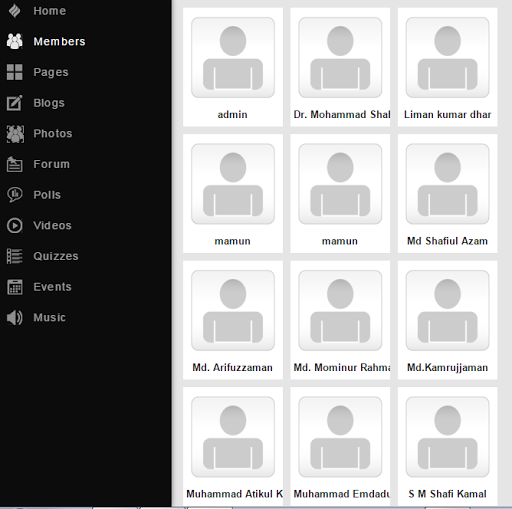
Task: Open the admin member name link
Action: coord(232,115)
